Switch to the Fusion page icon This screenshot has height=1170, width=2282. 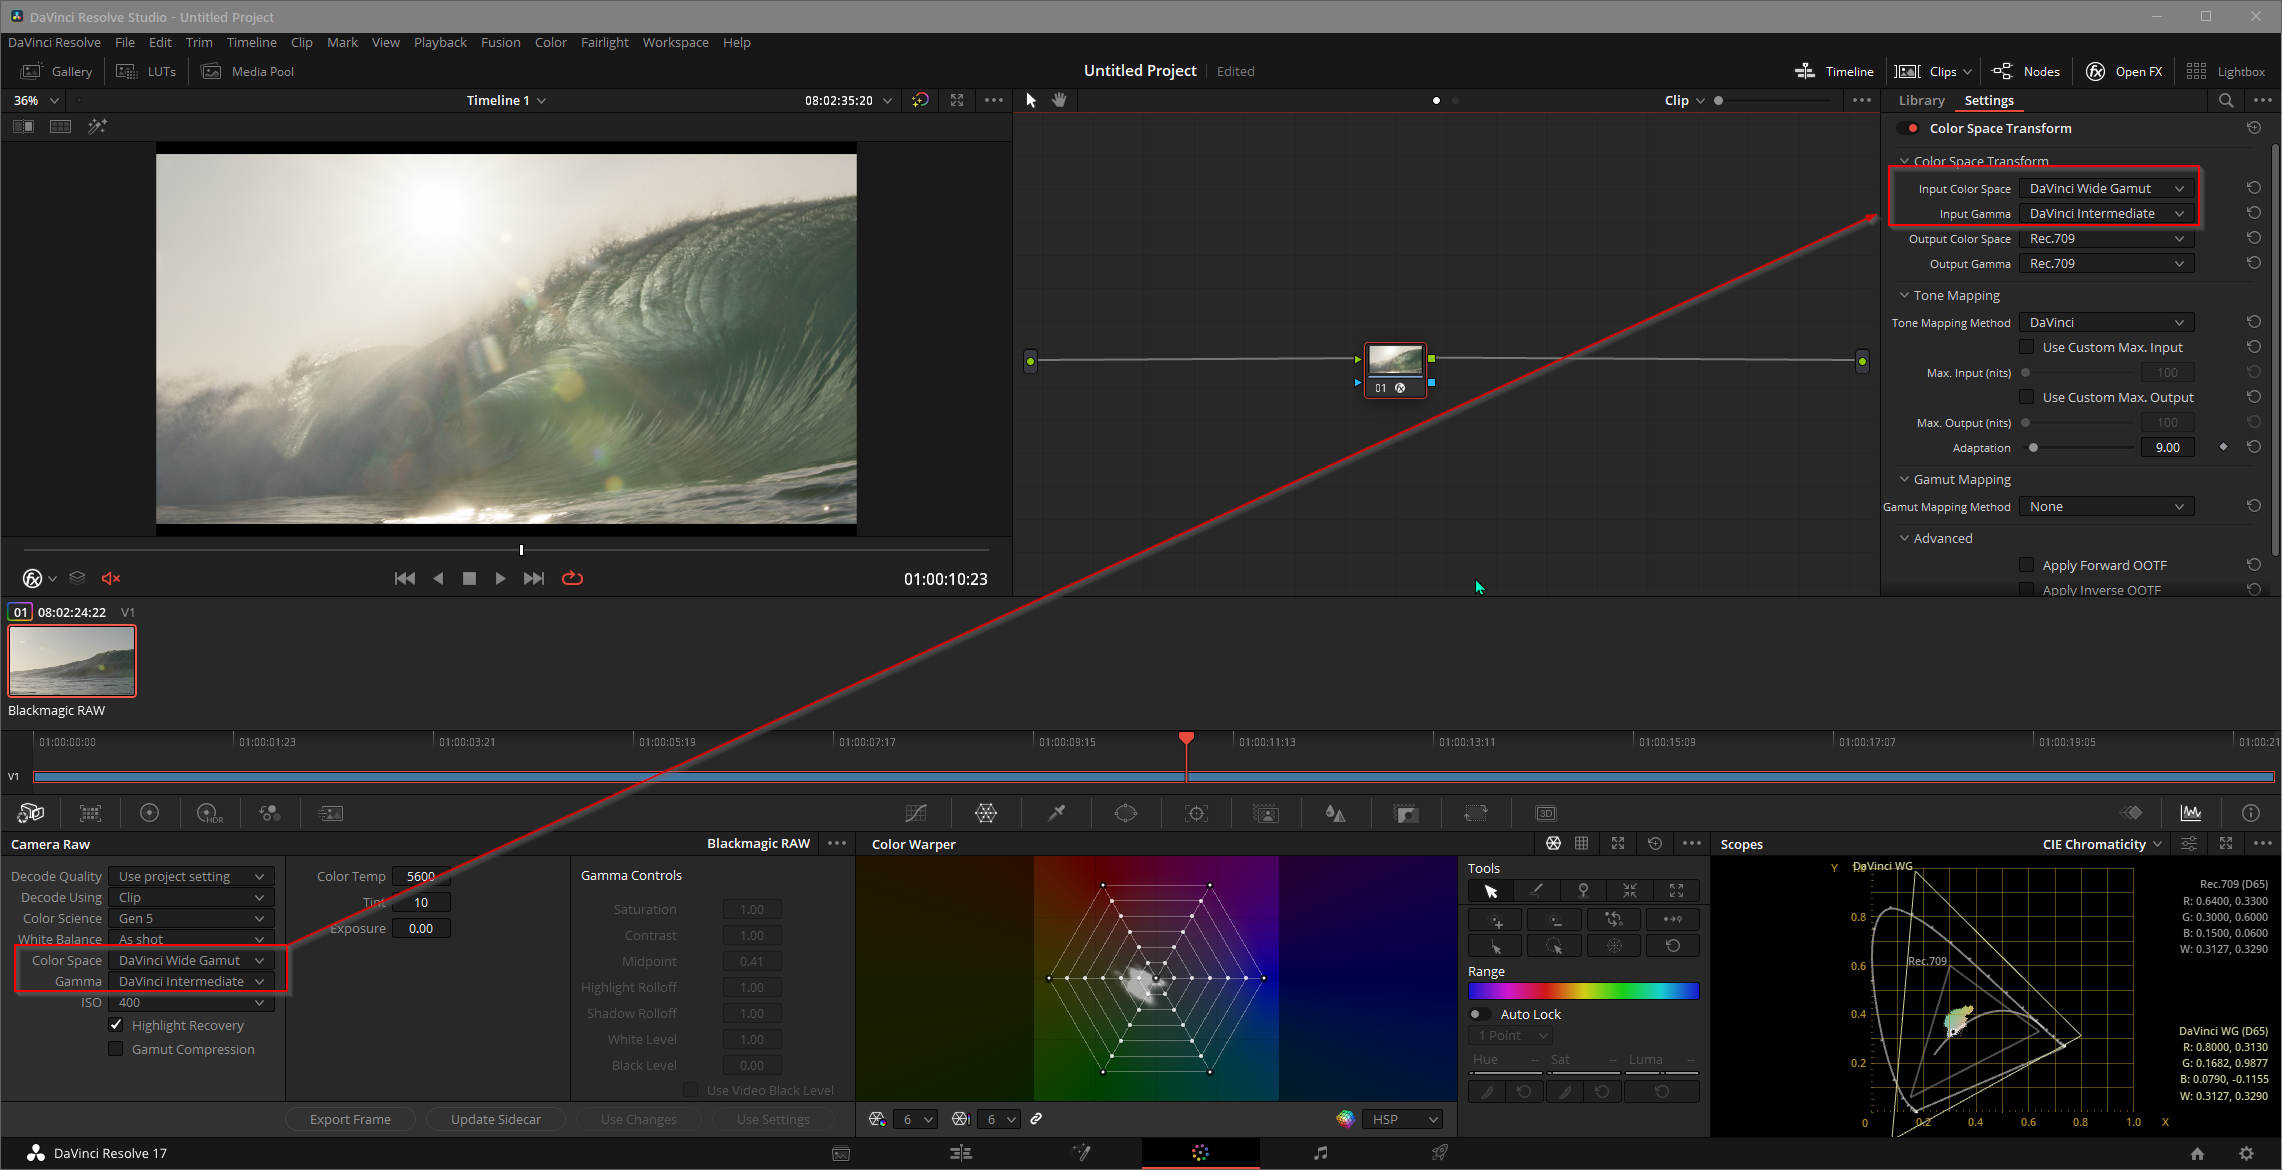pos(1080,1153)
